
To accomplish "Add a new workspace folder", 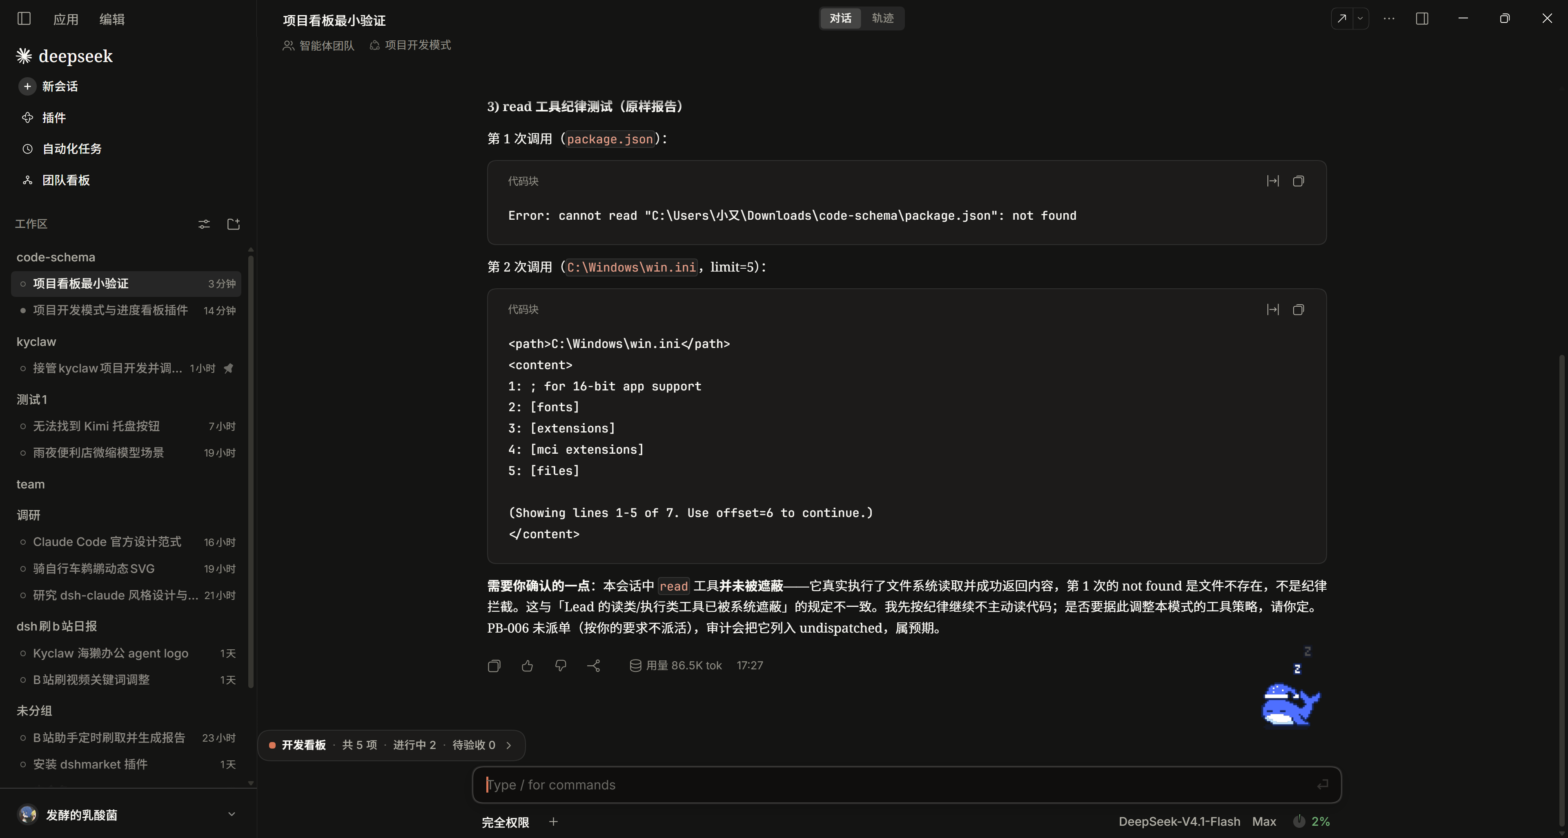I will tap(234, 224).
